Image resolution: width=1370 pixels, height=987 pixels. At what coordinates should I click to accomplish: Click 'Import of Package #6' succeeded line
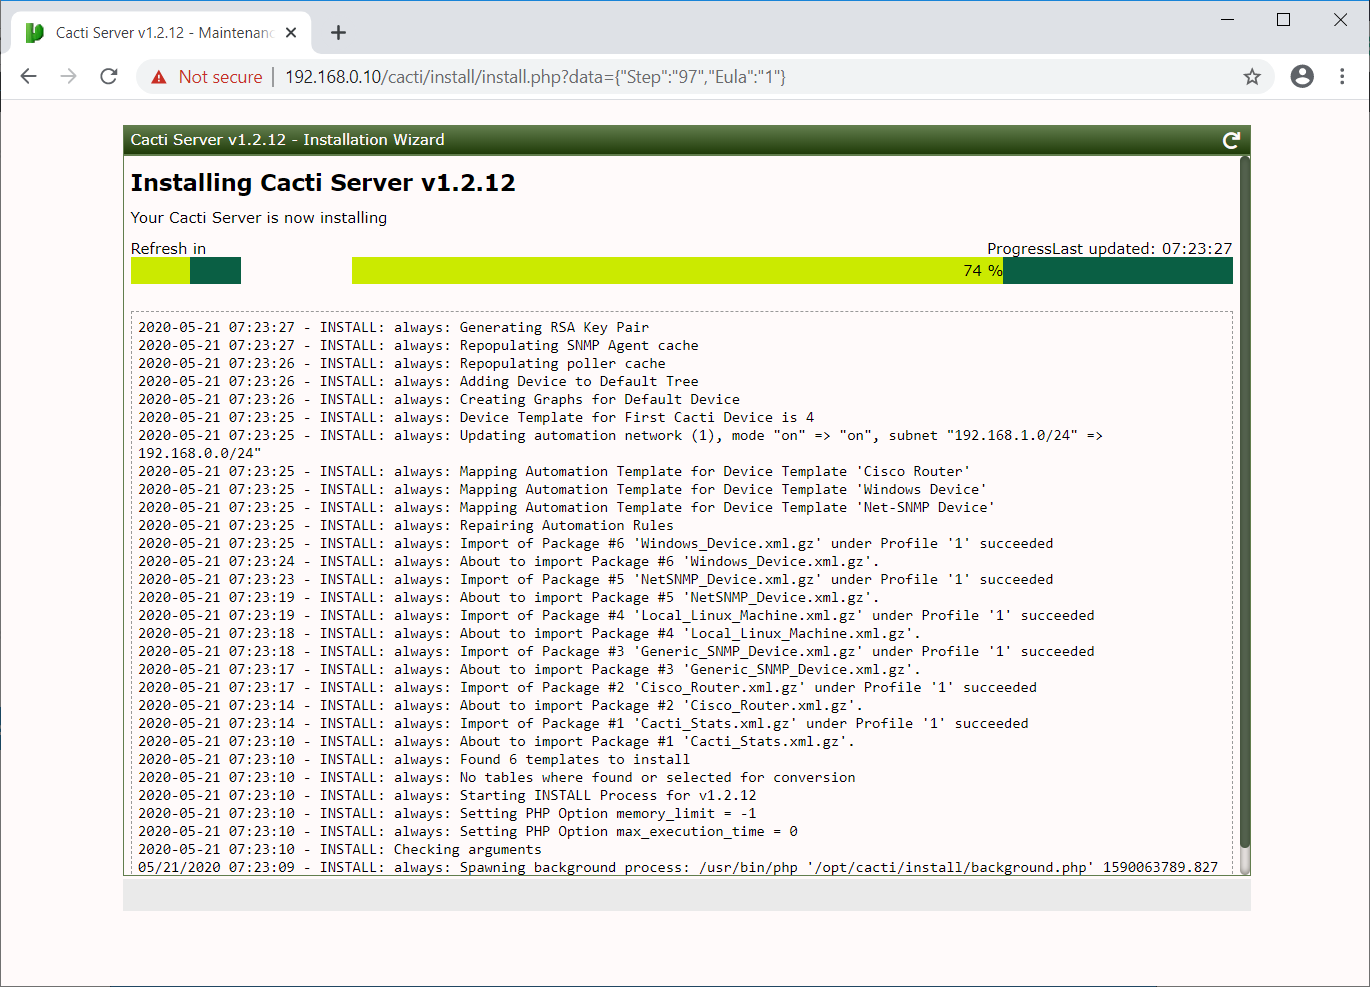point(595,544)
